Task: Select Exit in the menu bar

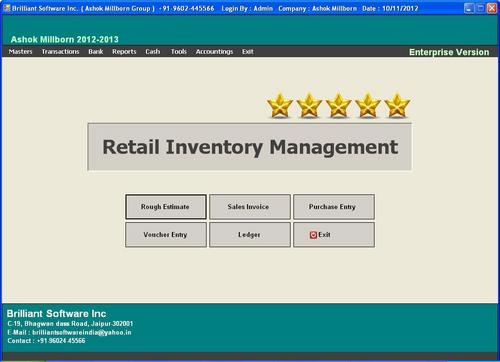Action: tap(248, 52)
